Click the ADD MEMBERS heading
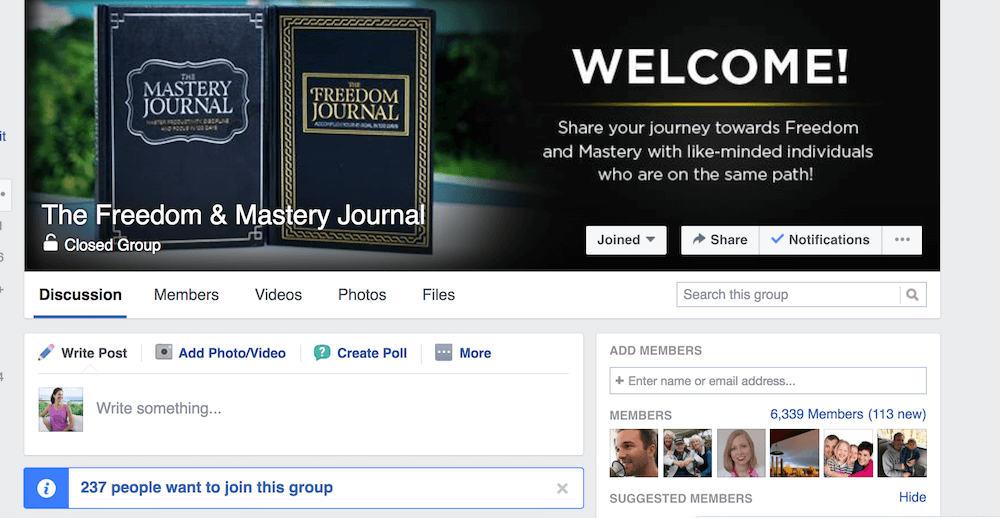The width and height of the screenshot is (1000, 518). coord(656,351)
